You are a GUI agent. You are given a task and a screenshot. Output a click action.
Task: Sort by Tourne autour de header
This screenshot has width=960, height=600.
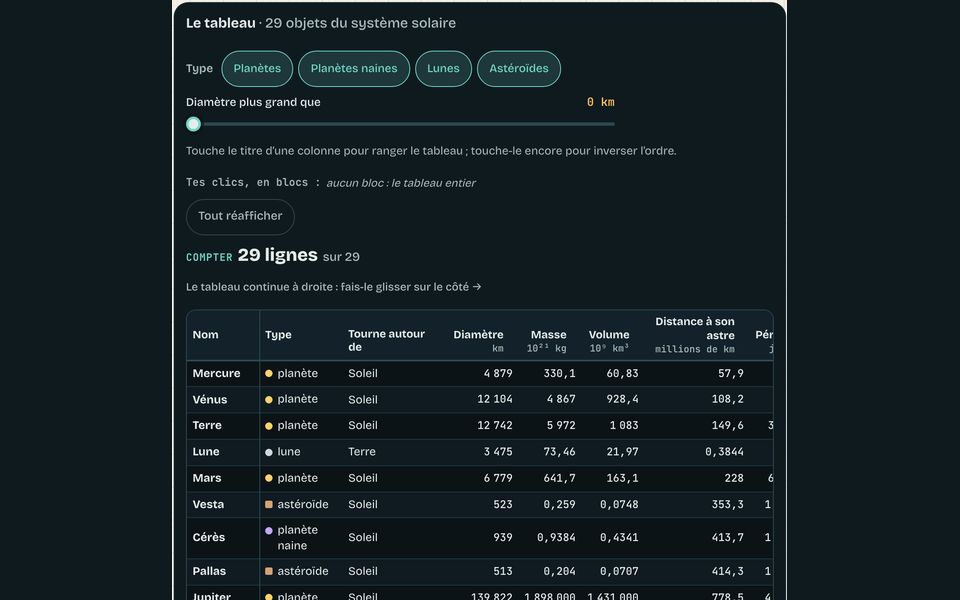tap(387, 340)
